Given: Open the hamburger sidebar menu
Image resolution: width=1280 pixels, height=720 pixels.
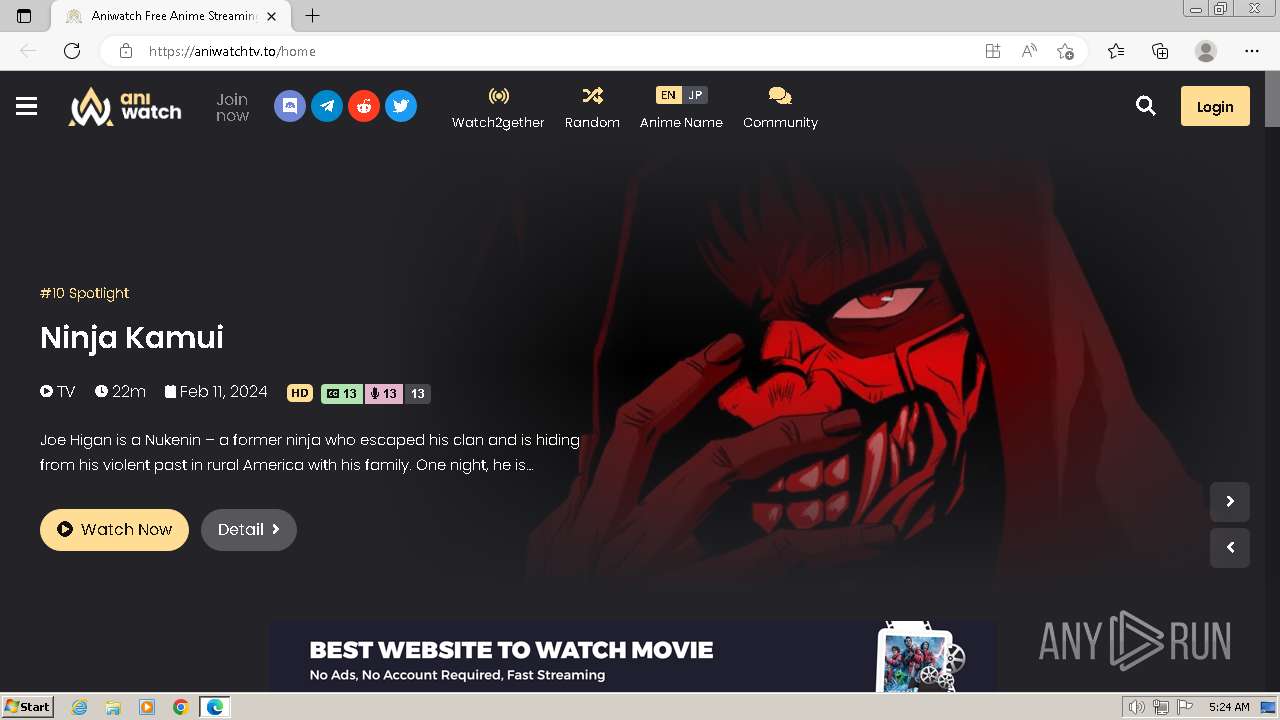Looking at the screenshot, I should (27, 106).
